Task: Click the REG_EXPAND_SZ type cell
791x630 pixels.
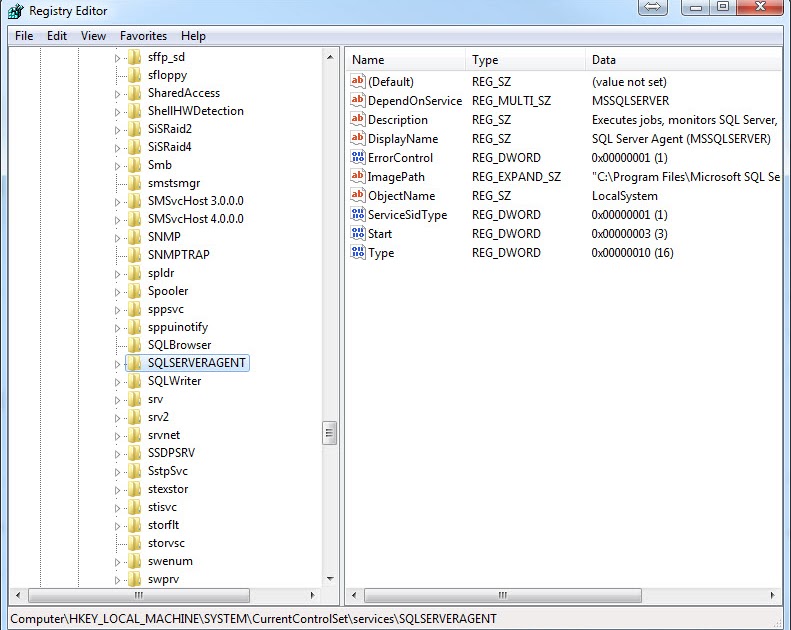Action: (x=516, y=177)
